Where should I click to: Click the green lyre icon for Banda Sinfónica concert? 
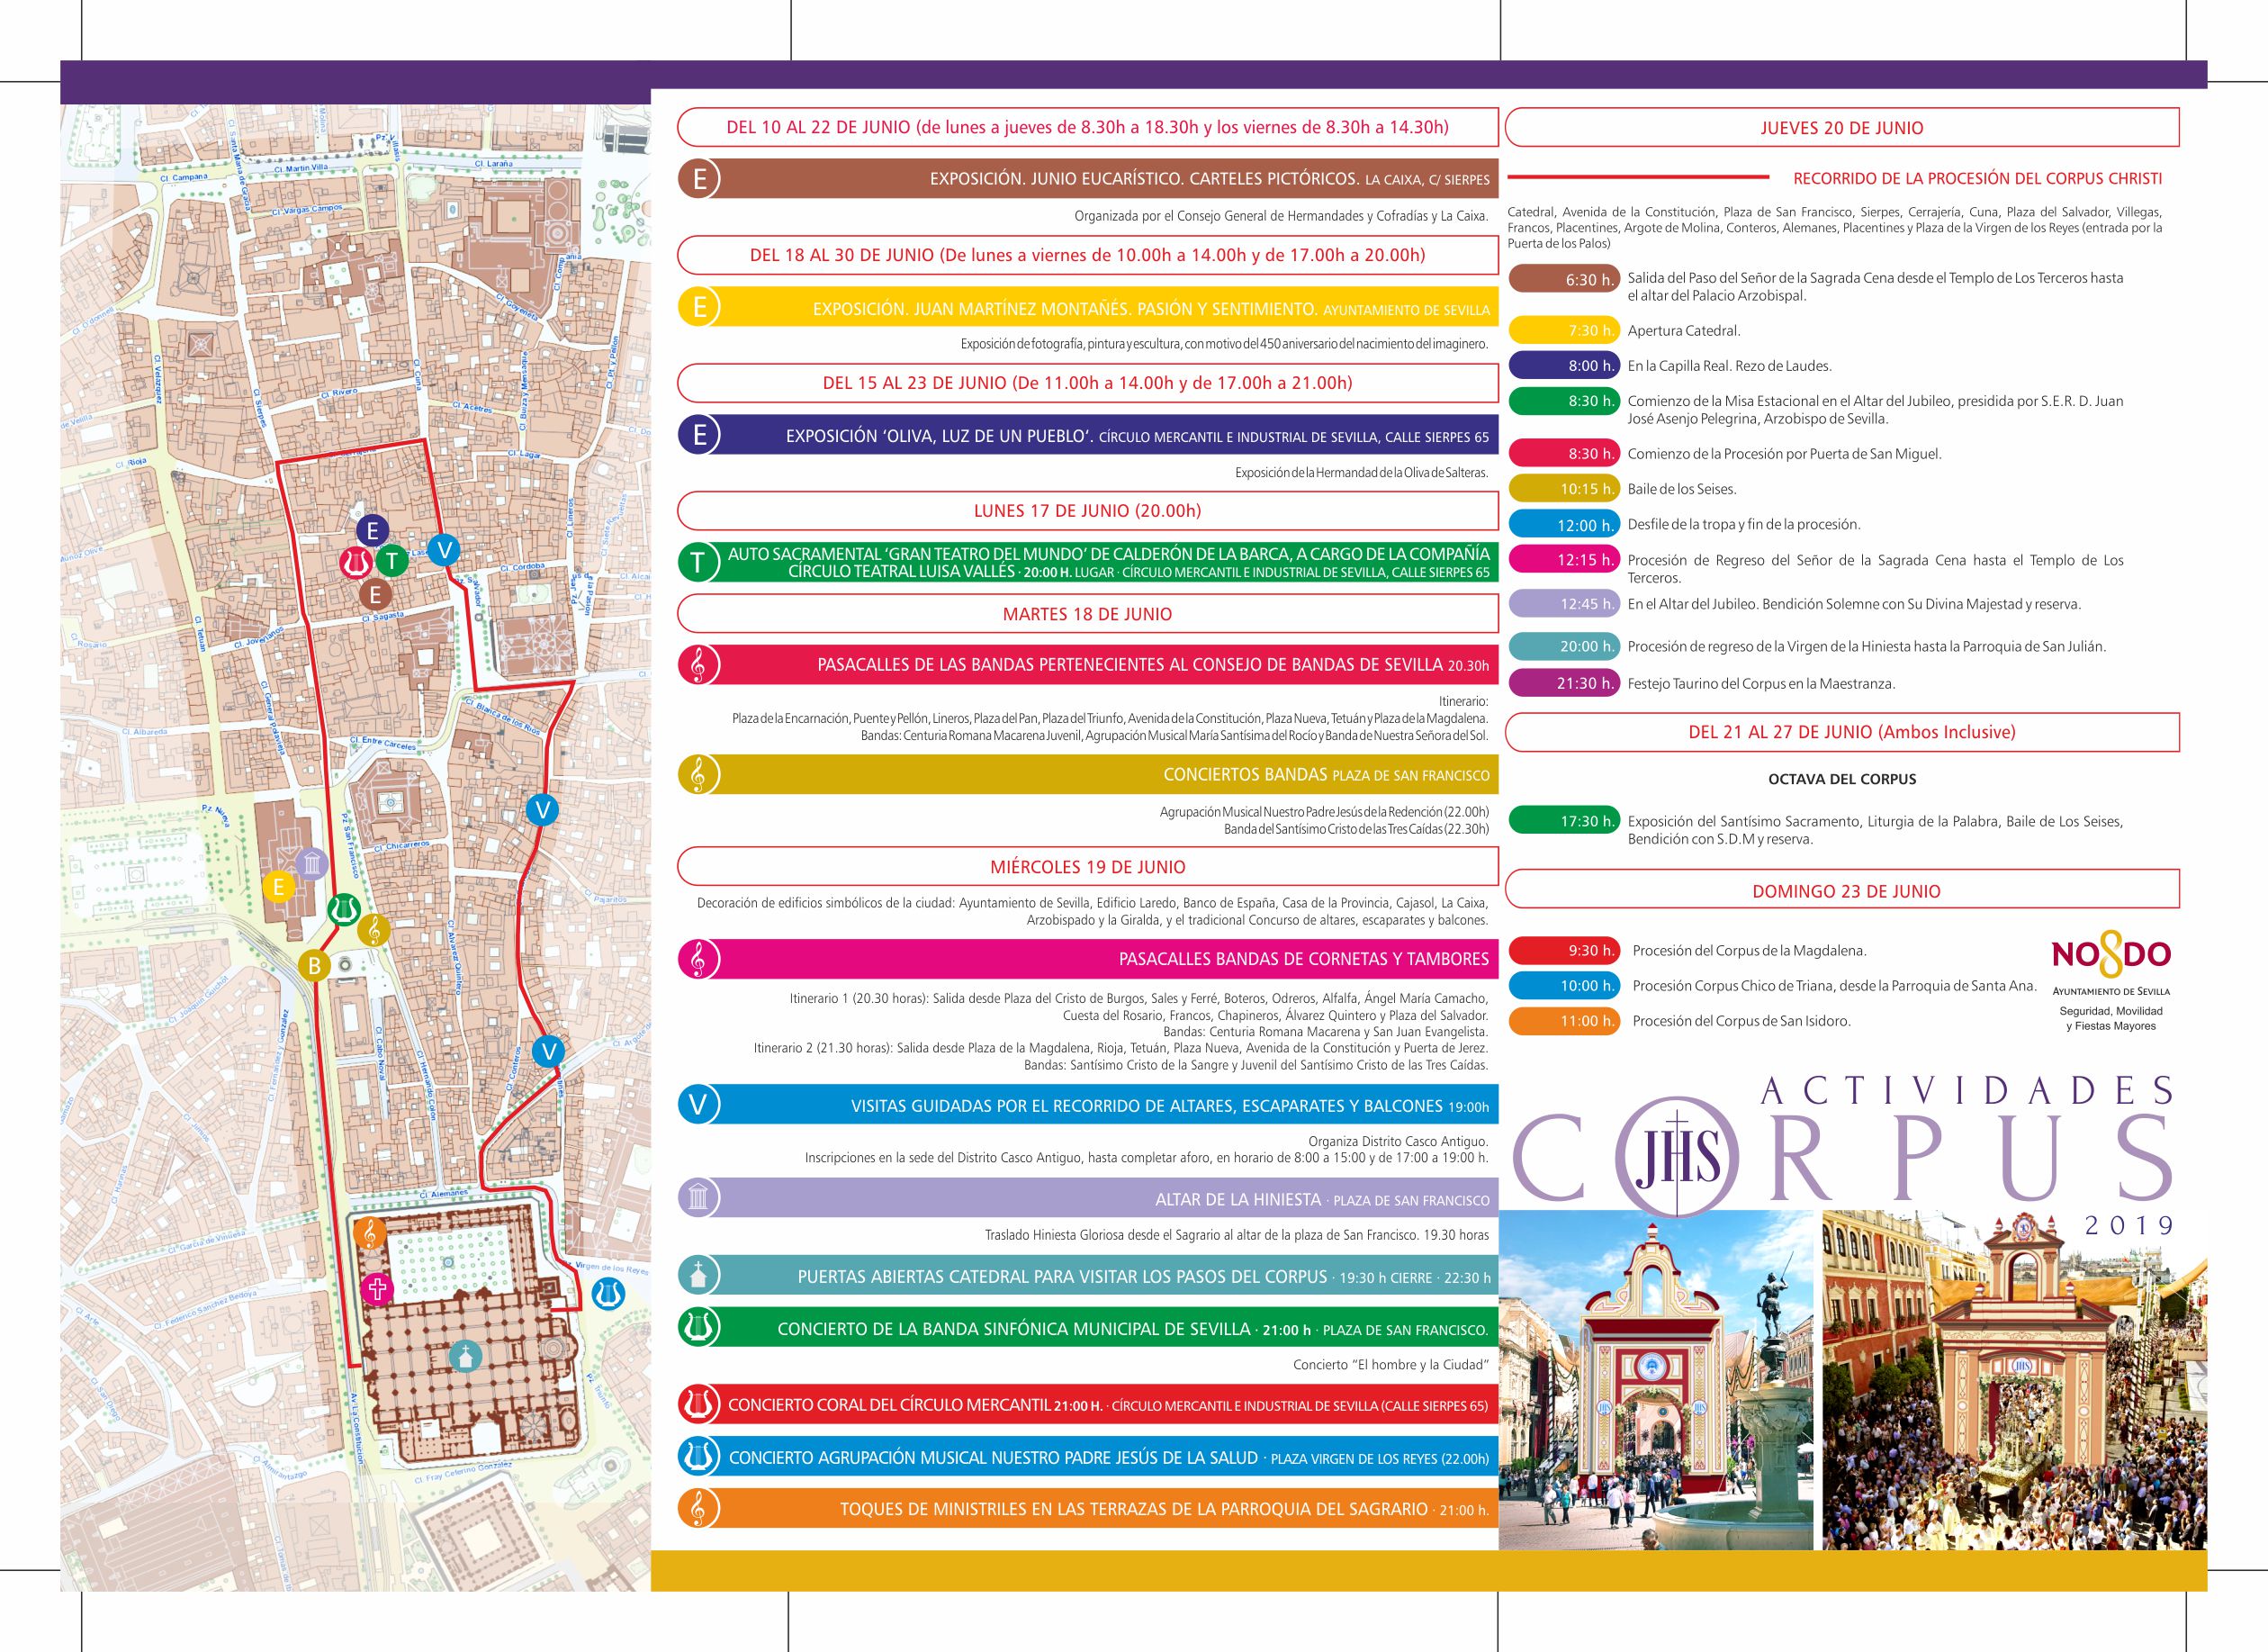[698, 1328]
